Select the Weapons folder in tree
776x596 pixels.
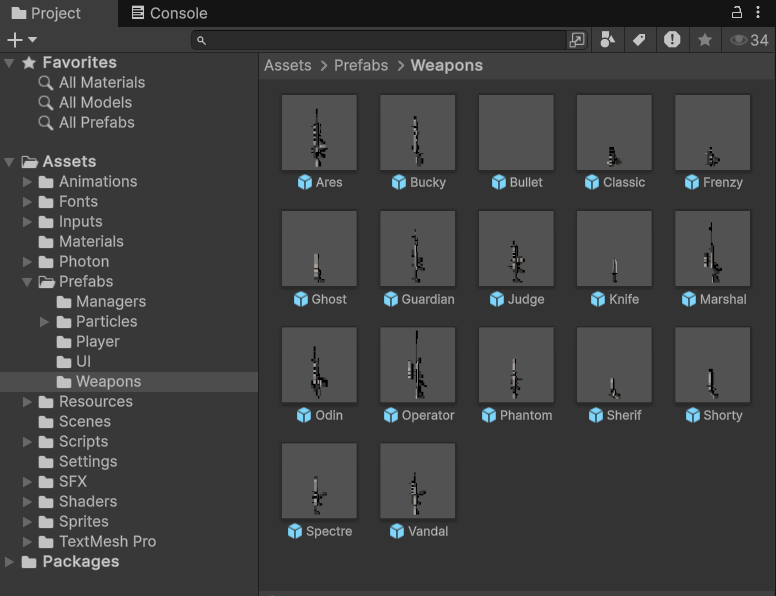pos(98,382)
